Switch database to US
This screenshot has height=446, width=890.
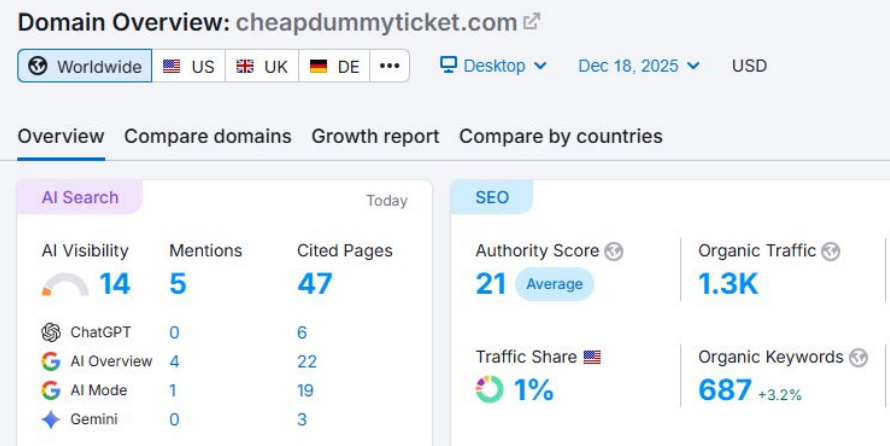coord(189,67)
